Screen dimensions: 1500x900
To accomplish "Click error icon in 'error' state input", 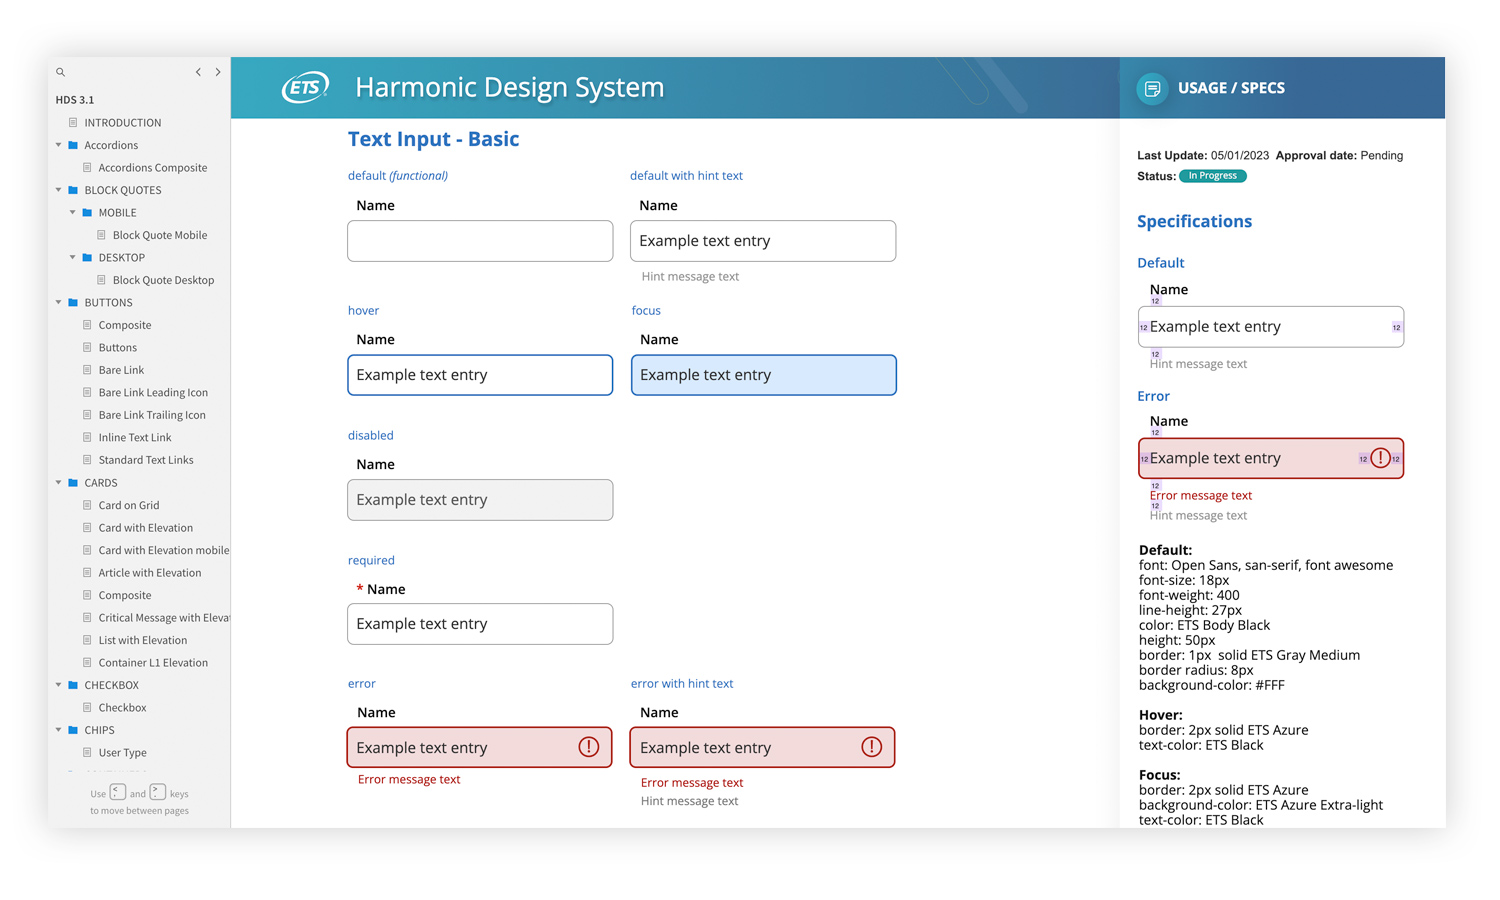I will [x=589, y=747].
